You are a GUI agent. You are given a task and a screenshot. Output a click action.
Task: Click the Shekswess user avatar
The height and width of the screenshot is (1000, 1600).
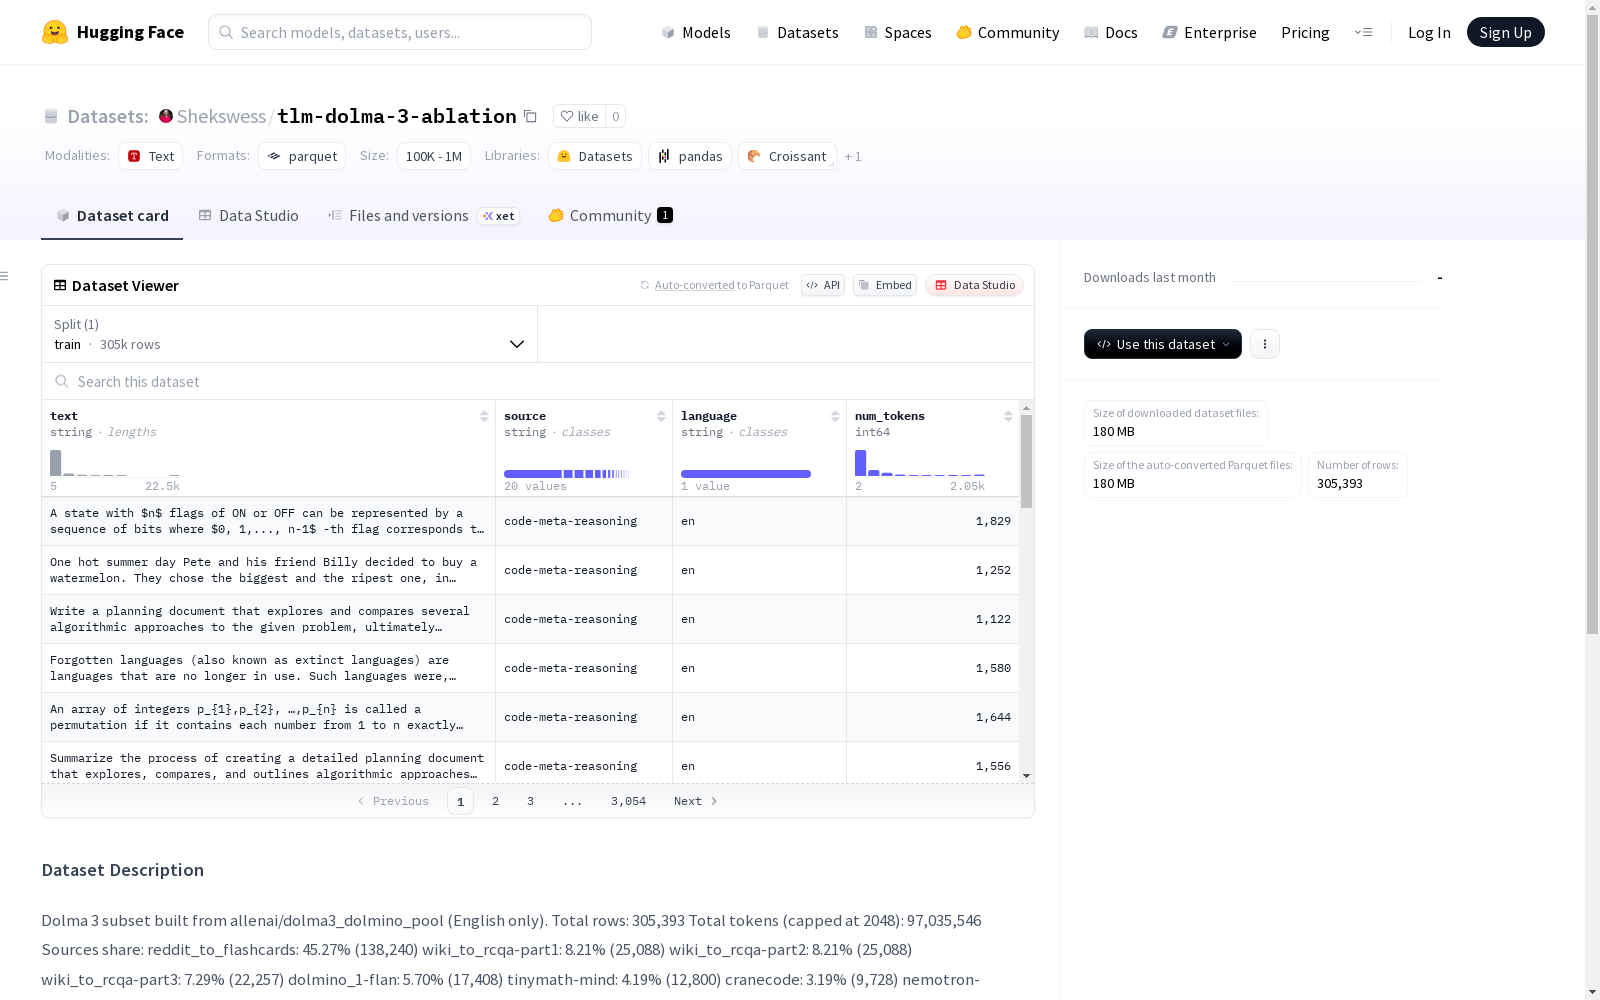point(166,116)
